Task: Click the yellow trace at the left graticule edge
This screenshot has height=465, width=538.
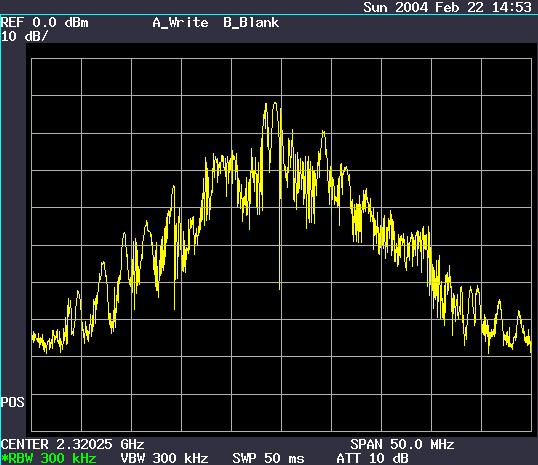Action: click(x=33, y=336)
